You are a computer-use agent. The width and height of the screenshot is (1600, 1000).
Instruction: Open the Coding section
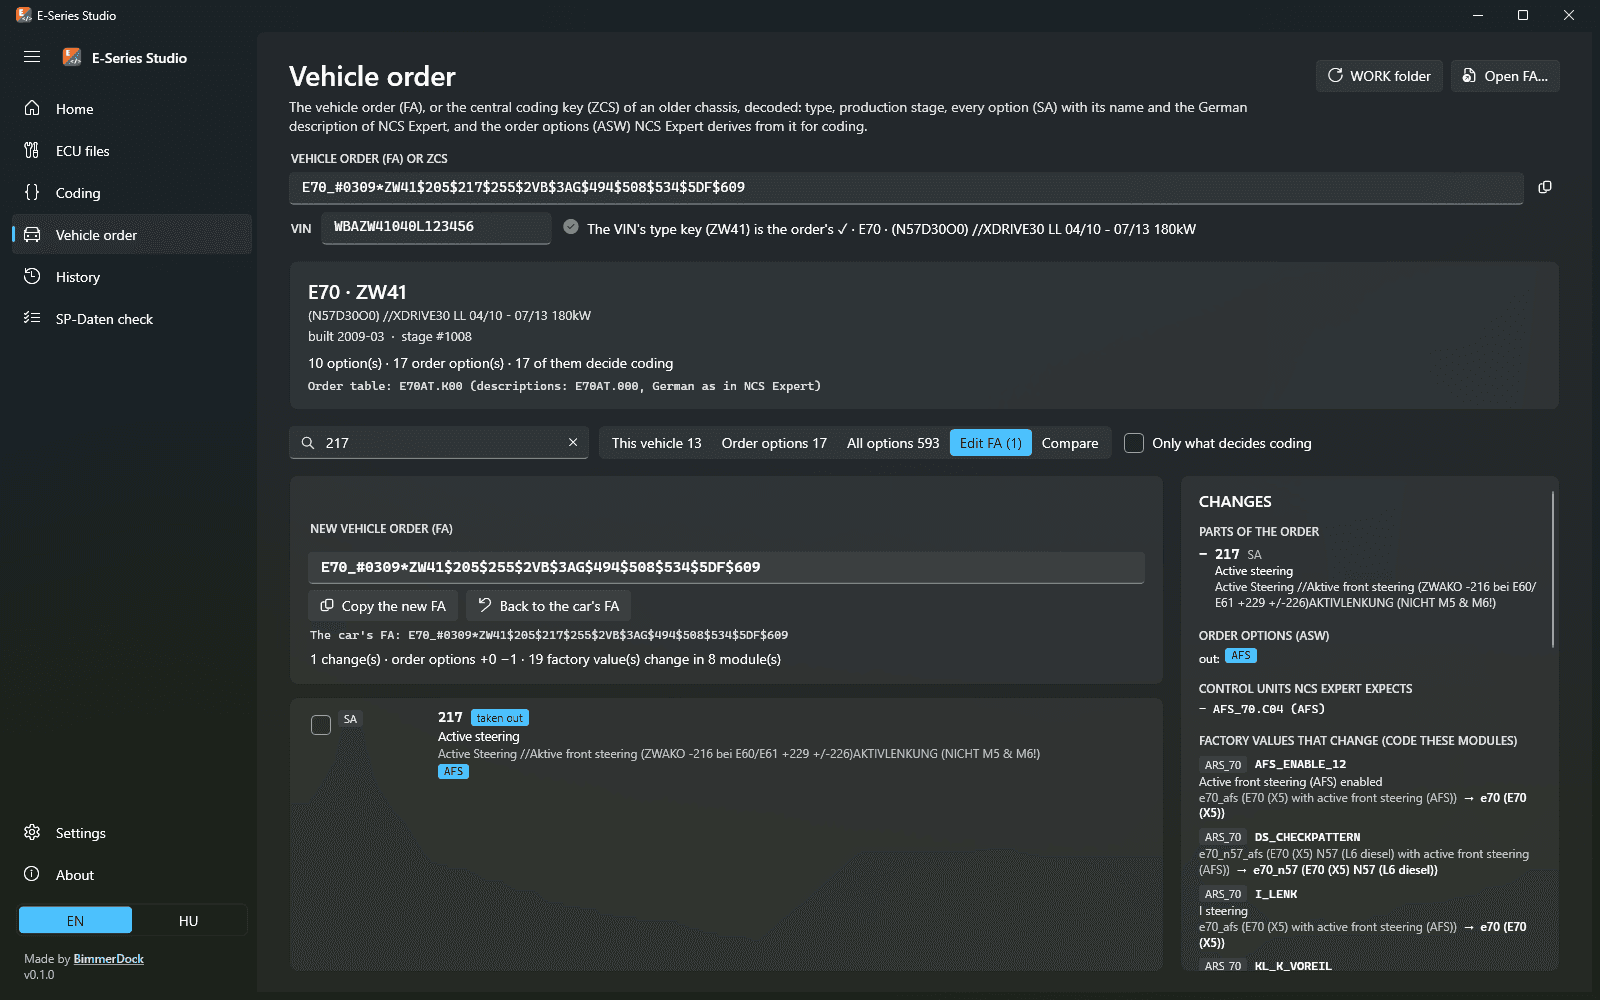tap(132, 193)
